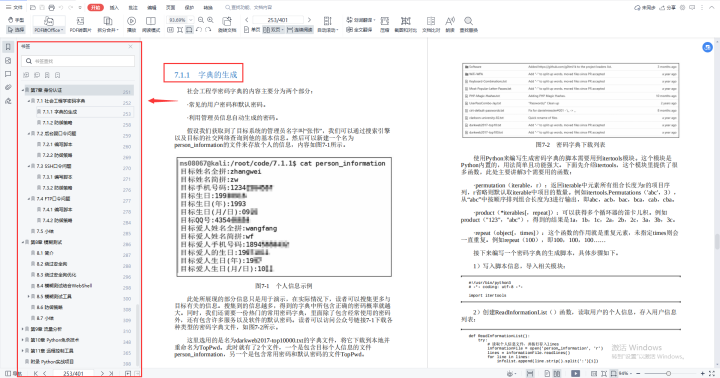Click the 旋转文档 rotate document tool

point(227,24)
